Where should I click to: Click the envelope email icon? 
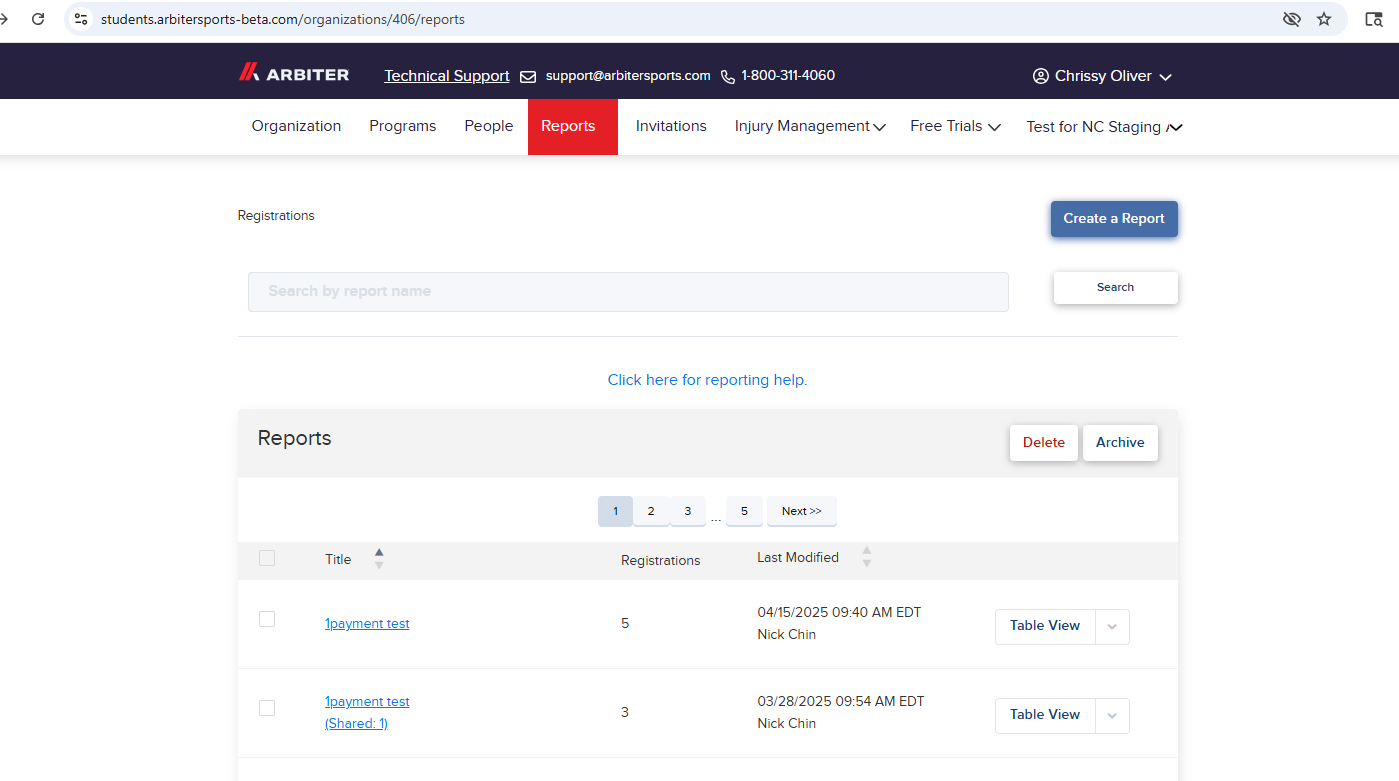point(528,77)
